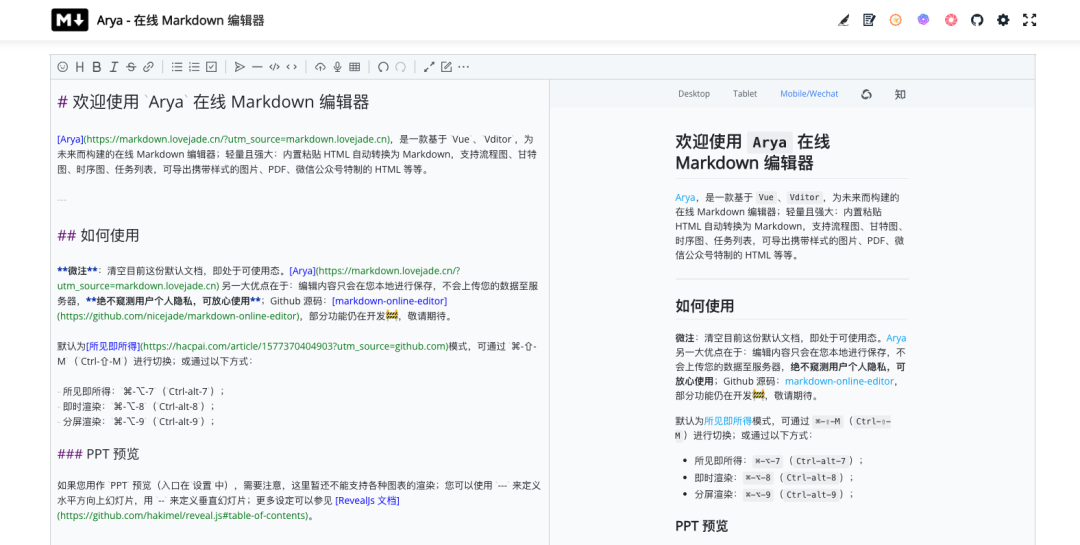Click editor list line 分屏渲染 Ctrl-alt-9
The height and width of the screenshot is (545, 1080).
[136, 422]
